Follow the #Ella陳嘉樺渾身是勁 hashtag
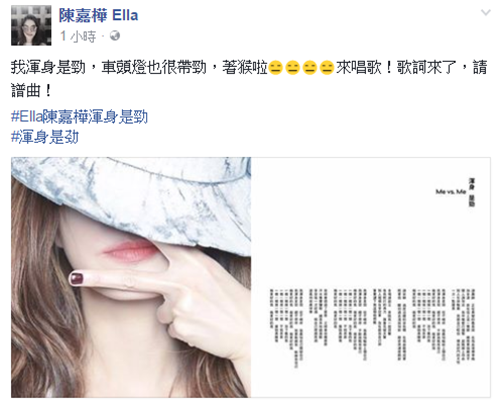 pos(79,117)
